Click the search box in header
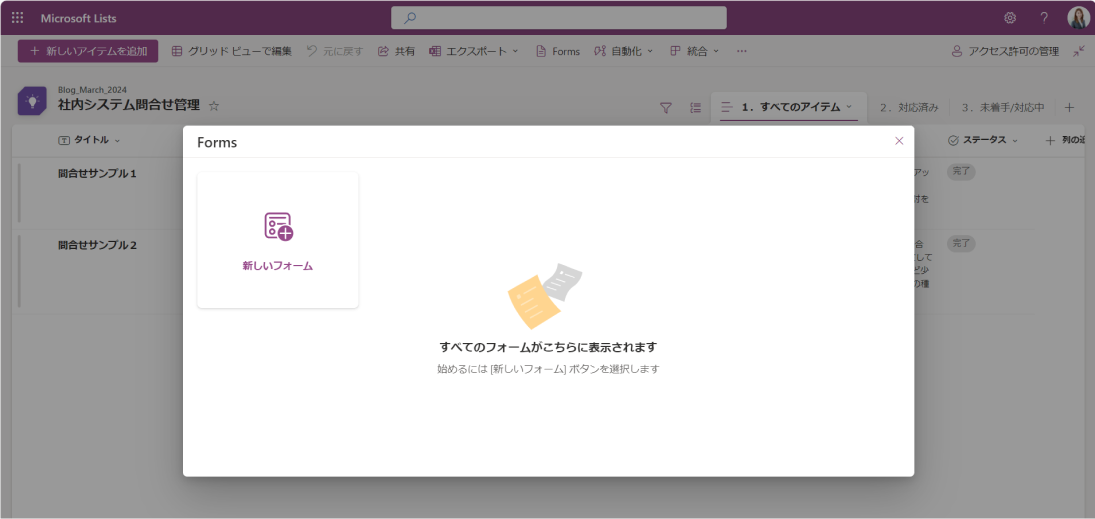 (559, 18)
